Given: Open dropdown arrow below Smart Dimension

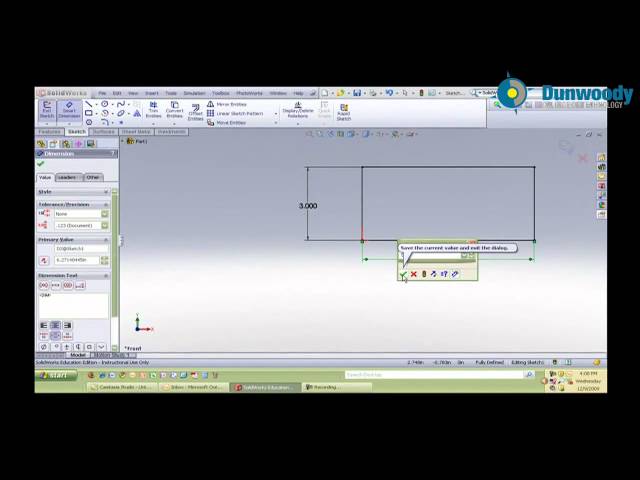Looking at the screenshot, I should pos(69,124).
